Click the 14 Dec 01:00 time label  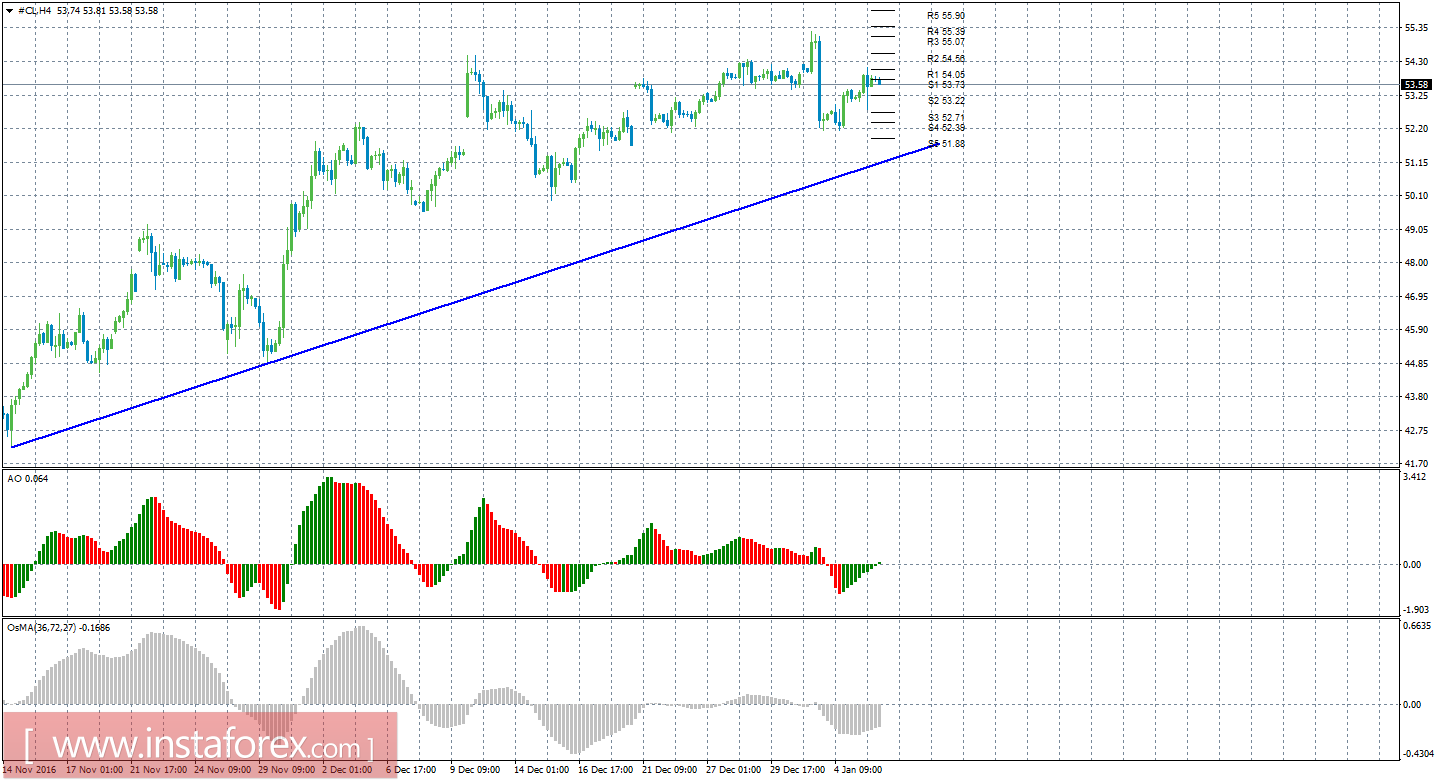tap(541, 770)
